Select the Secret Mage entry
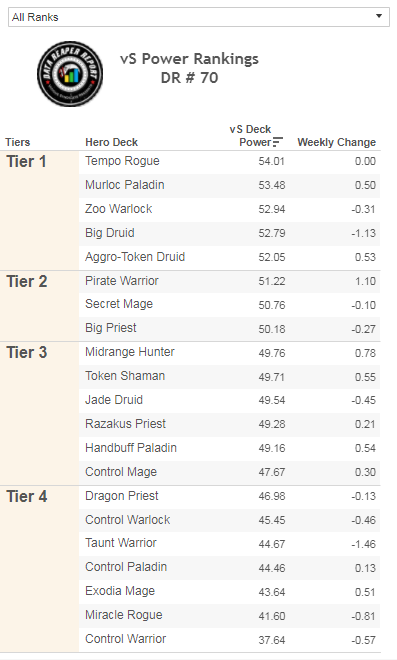Viewport: 397px width, 660px height. [119, 304]
